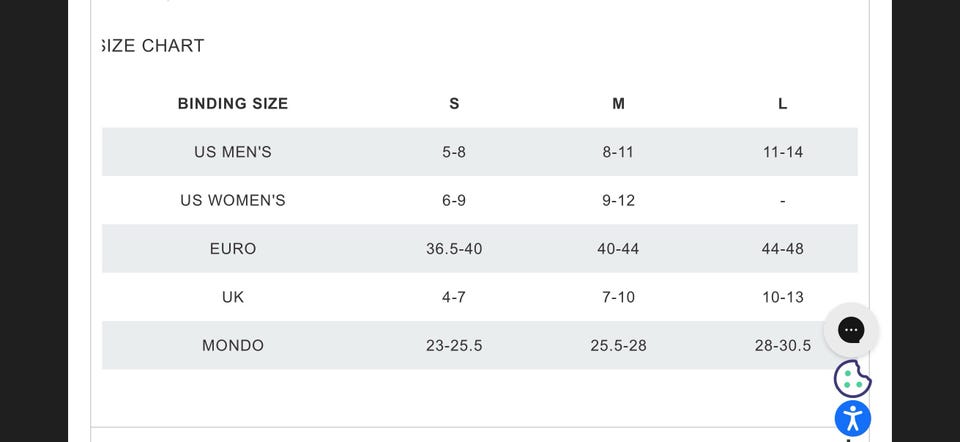
Task: Select the S size column header
Action: [454, 104]
